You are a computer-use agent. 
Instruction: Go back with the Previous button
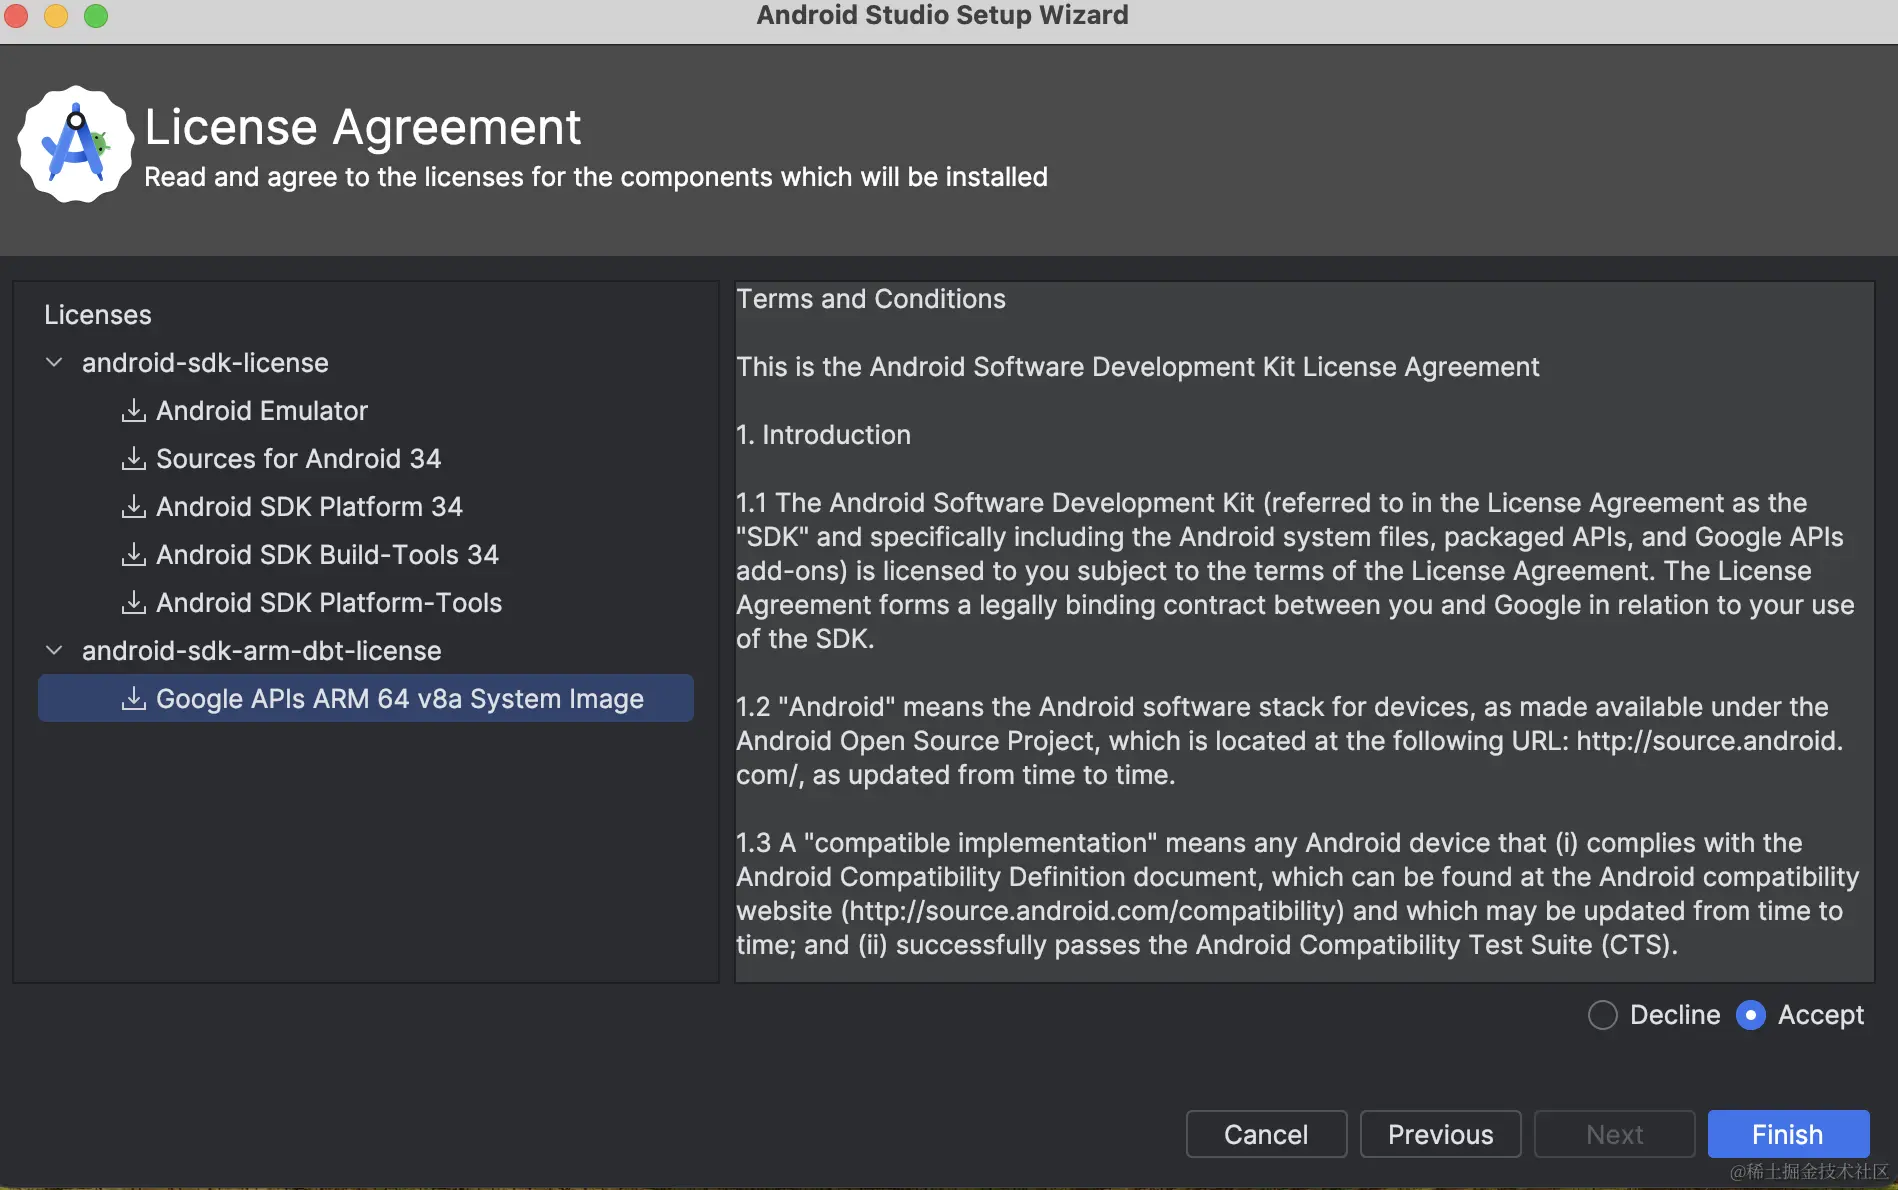(x=1440, y=1134)
